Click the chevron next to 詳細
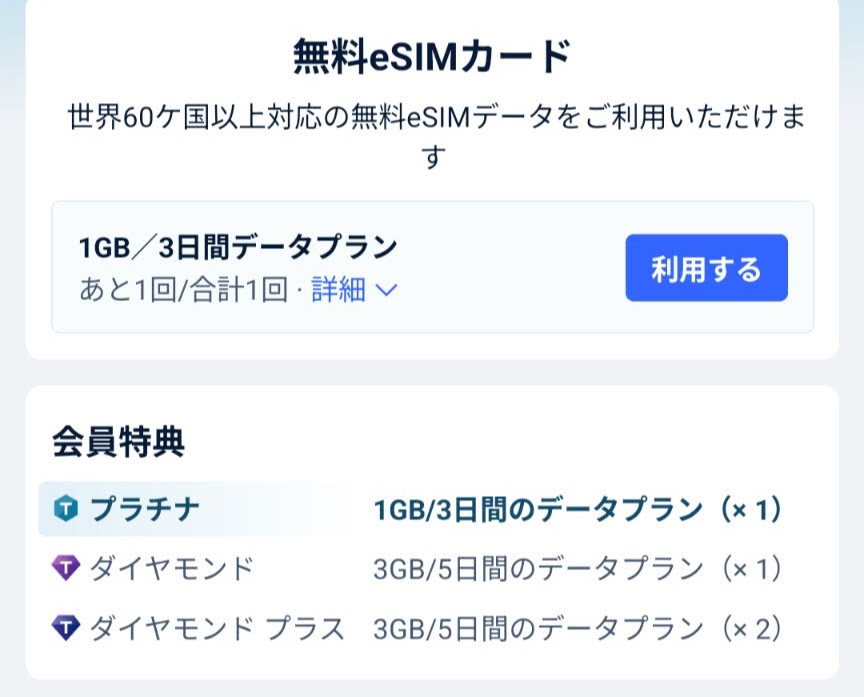This screenshot has width=864, height=697. pos(386,290)
